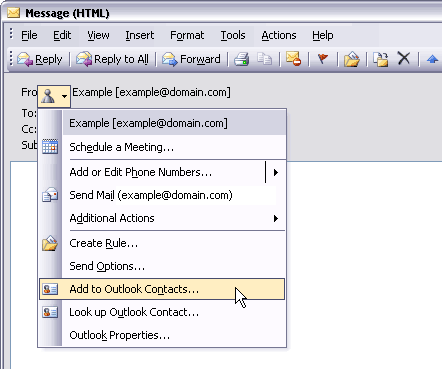The image size is (442, 369).
Task: Forward this message
Action: (x=191, y=59)
